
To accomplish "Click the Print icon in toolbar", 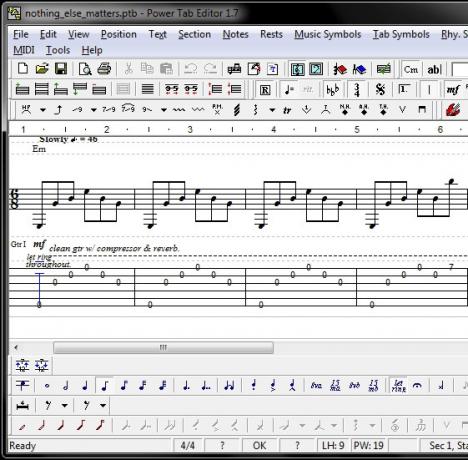I will point(104,69).
